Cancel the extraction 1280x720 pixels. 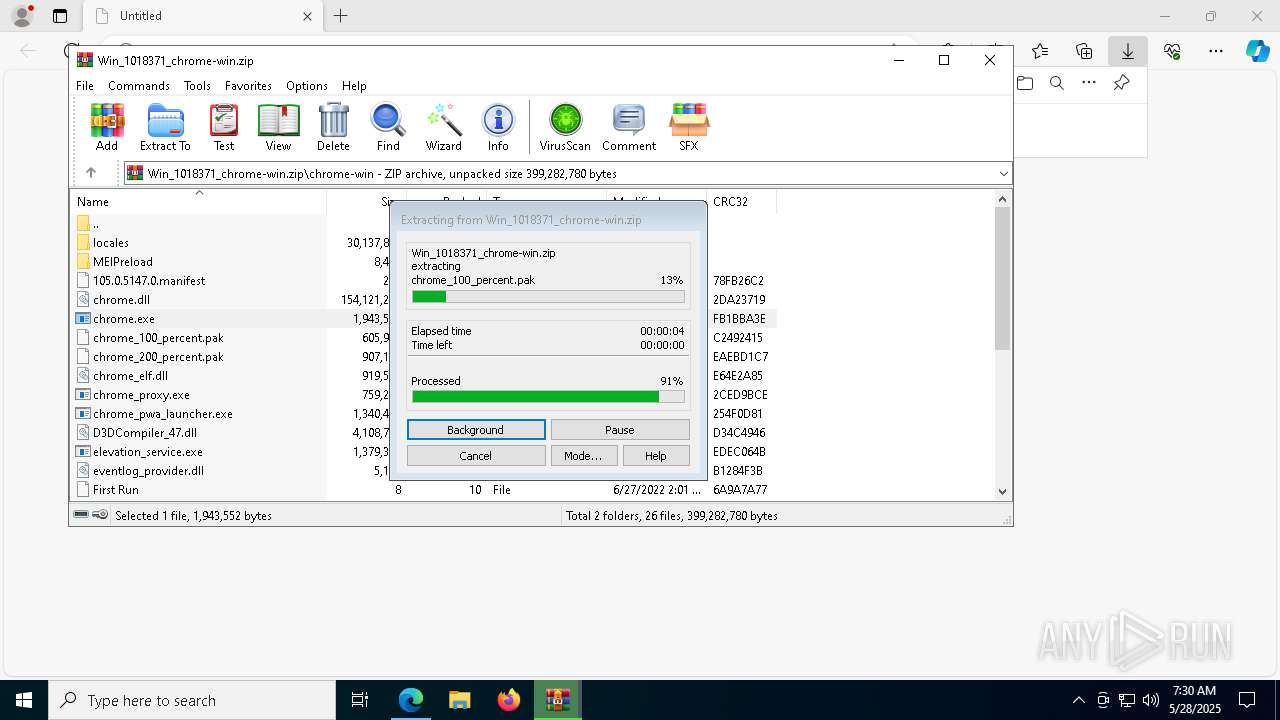(476, 456)
